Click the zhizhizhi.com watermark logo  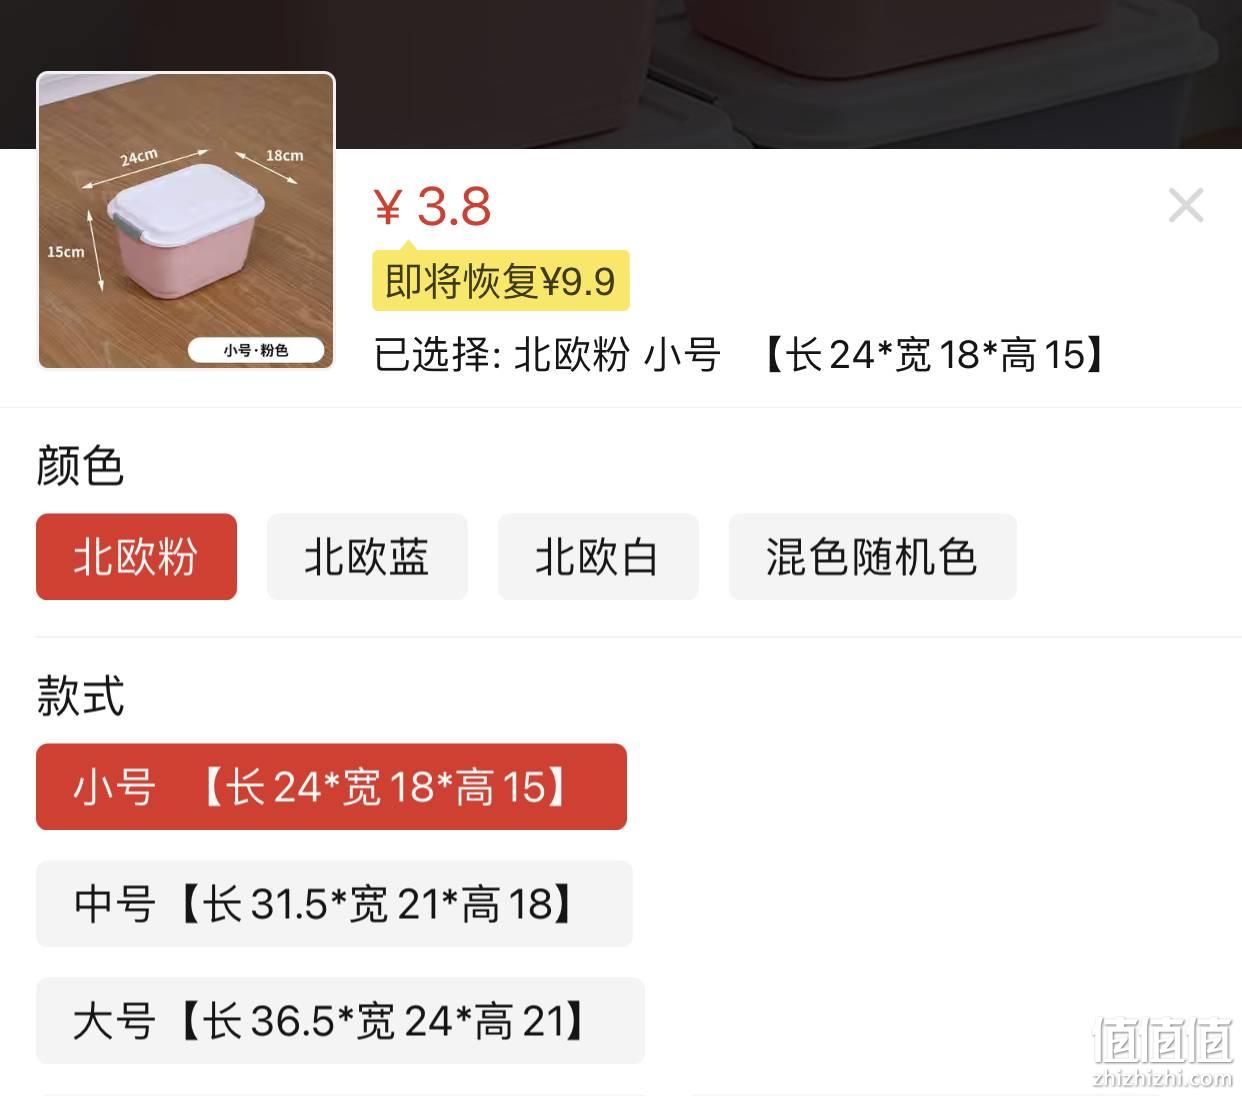click(1162, 1051)
